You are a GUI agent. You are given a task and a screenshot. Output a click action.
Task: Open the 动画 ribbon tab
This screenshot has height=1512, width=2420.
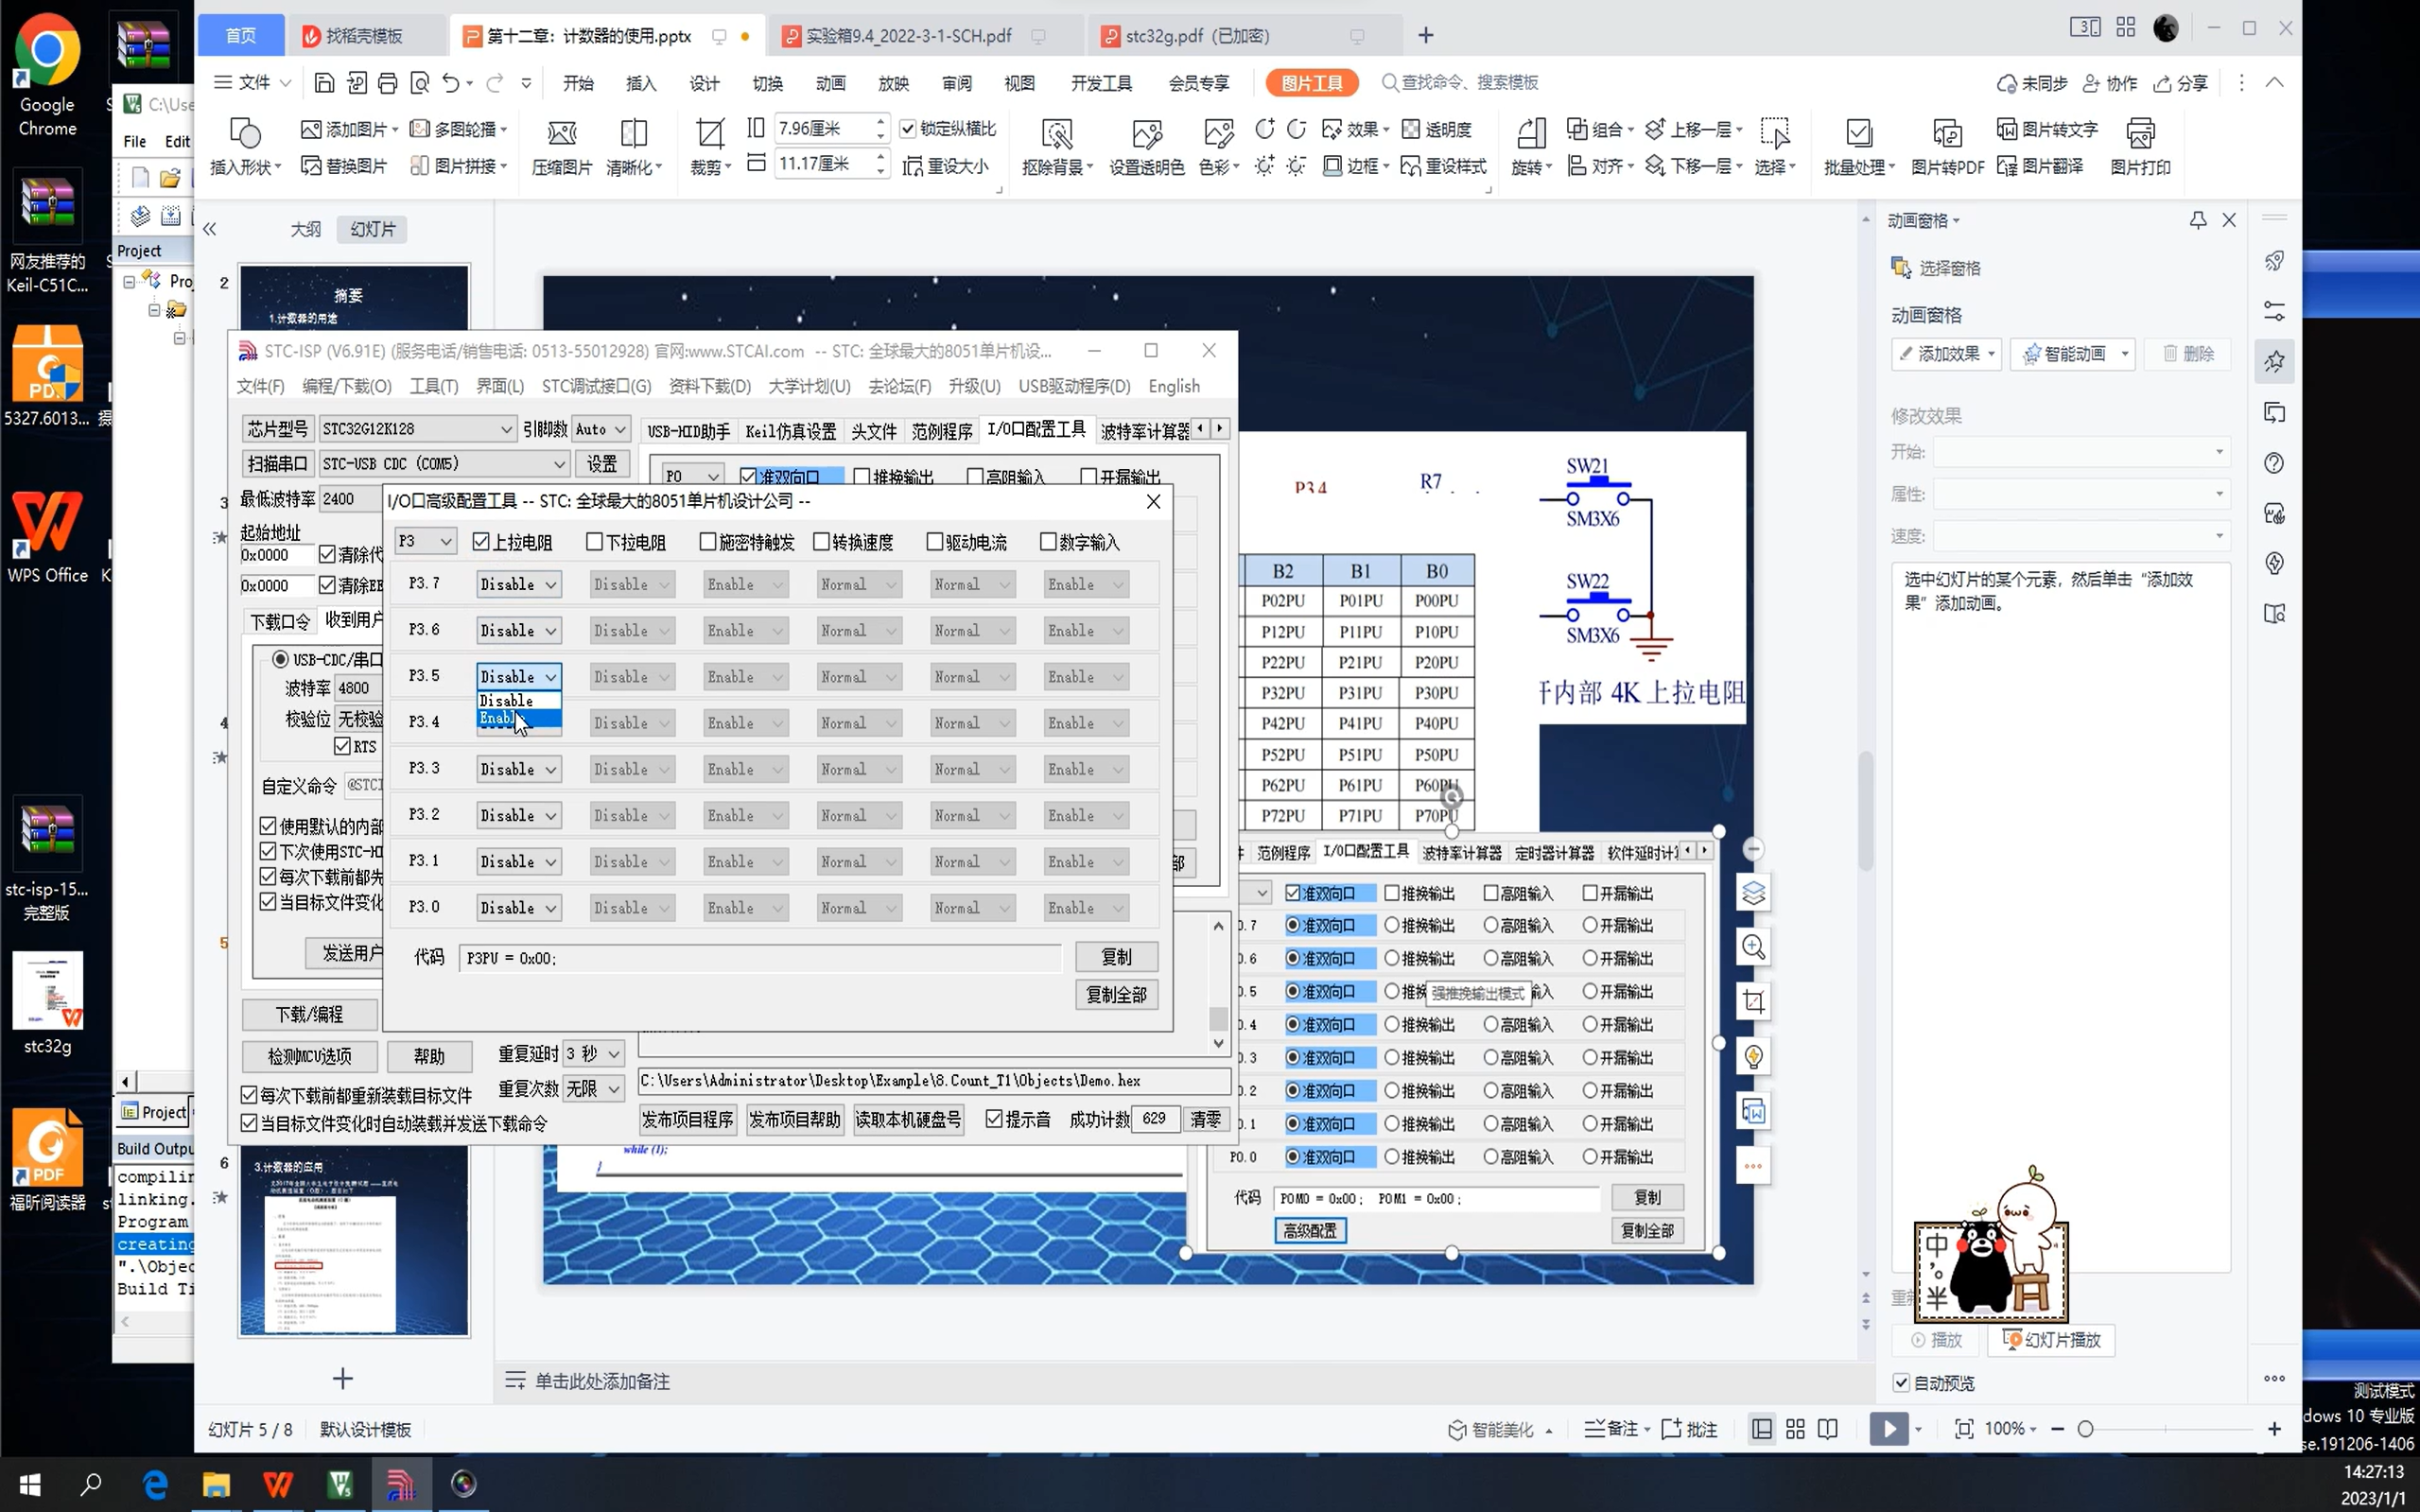click(x=830, y=83)
